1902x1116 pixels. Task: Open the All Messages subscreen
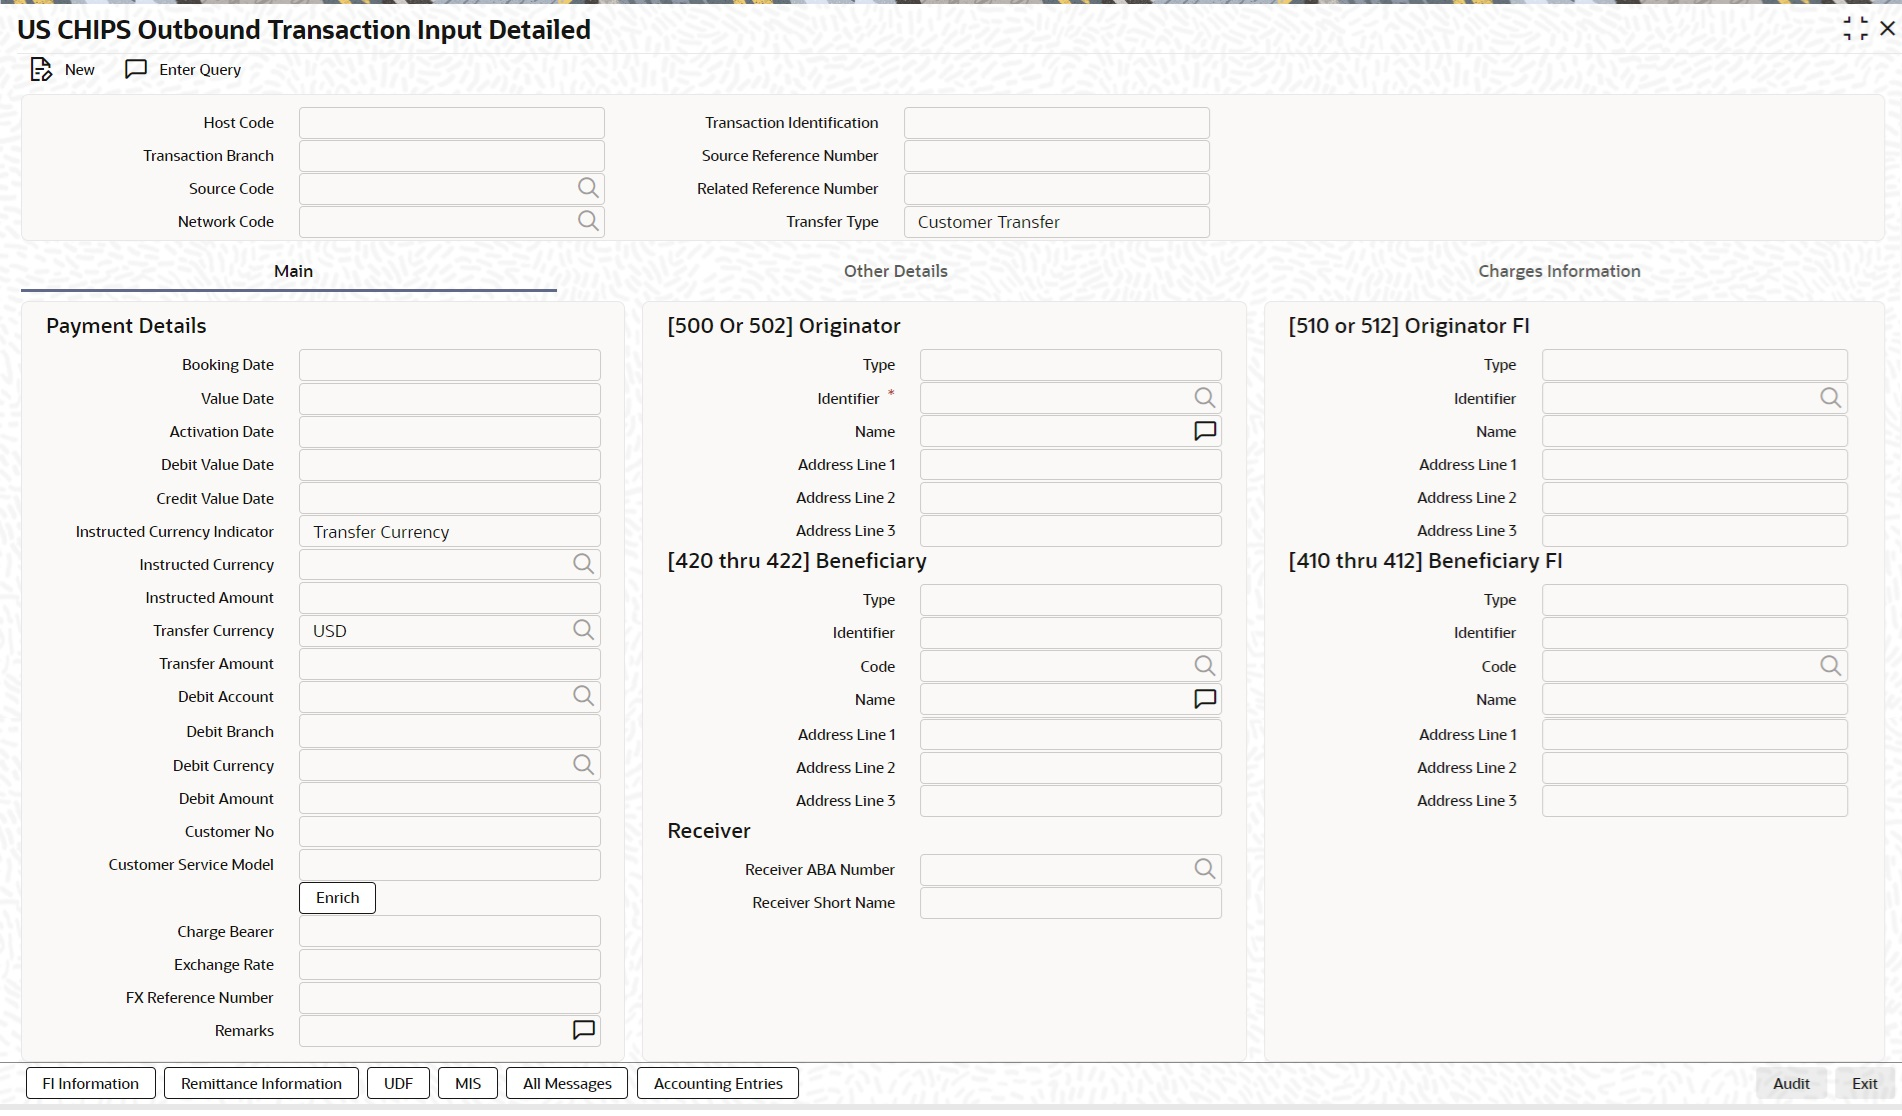click(x=567, y=1084)
